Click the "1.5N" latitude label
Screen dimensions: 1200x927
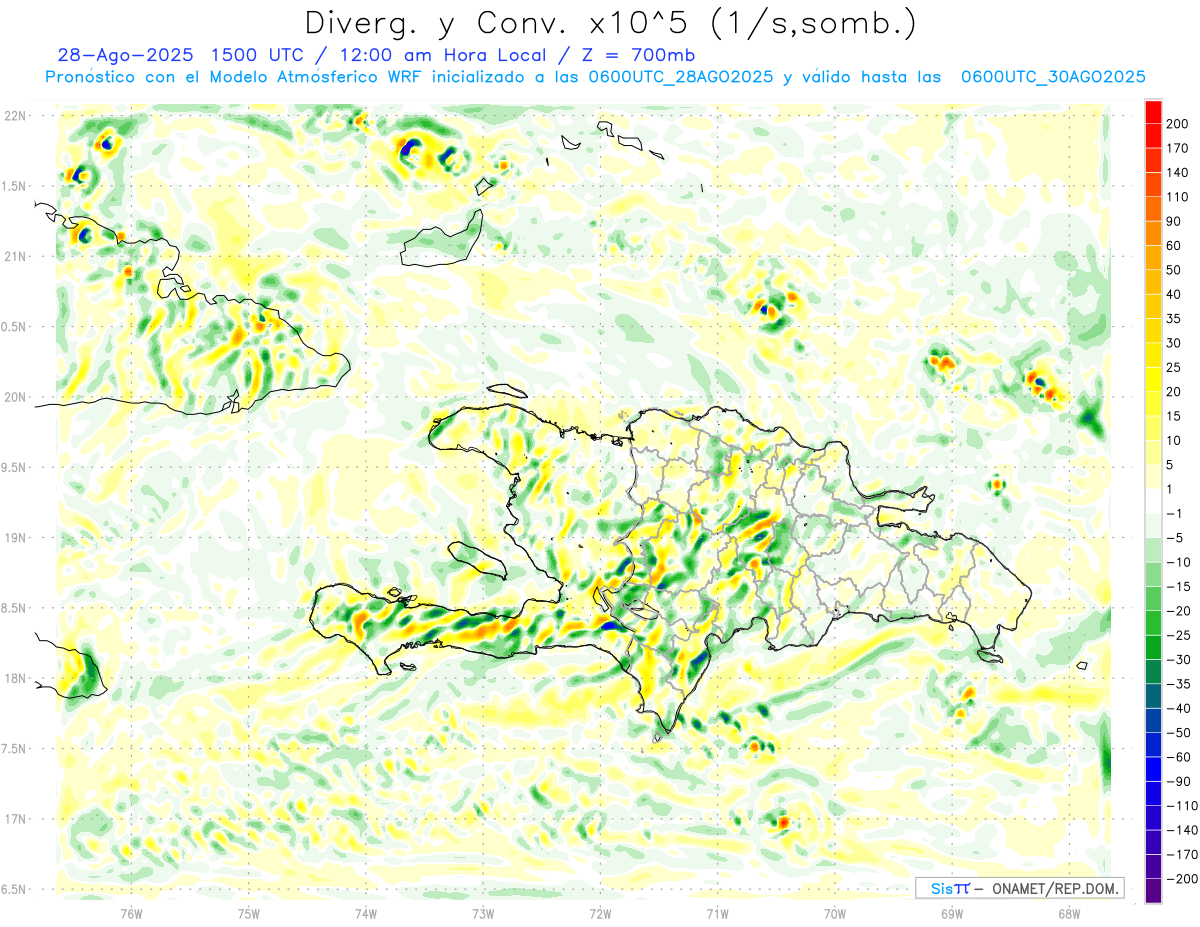tap(13, 186)
